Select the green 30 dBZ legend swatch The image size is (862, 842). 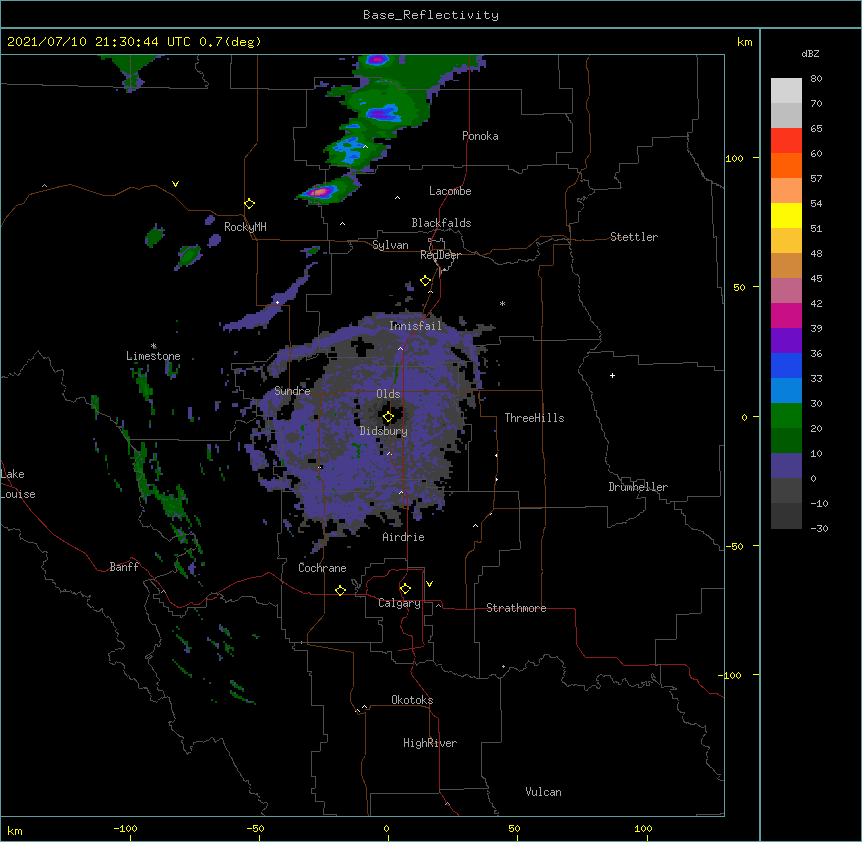click(786, 416)
